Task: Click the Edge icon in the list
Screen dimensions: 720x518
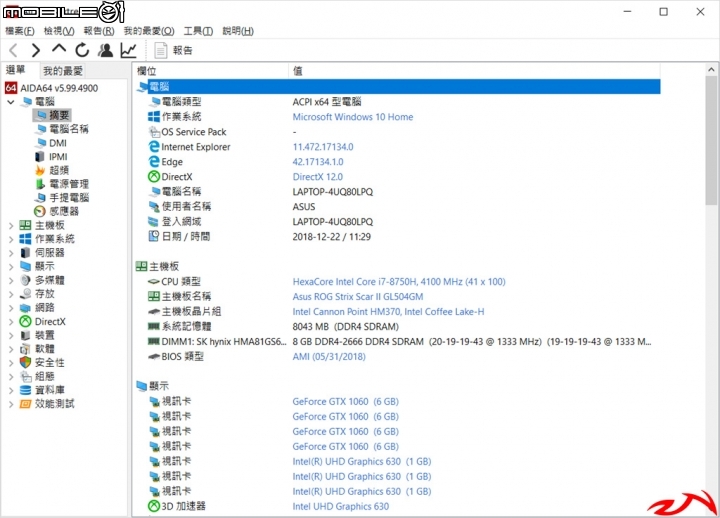Action: pyautogui.click(x=154, y=162)
